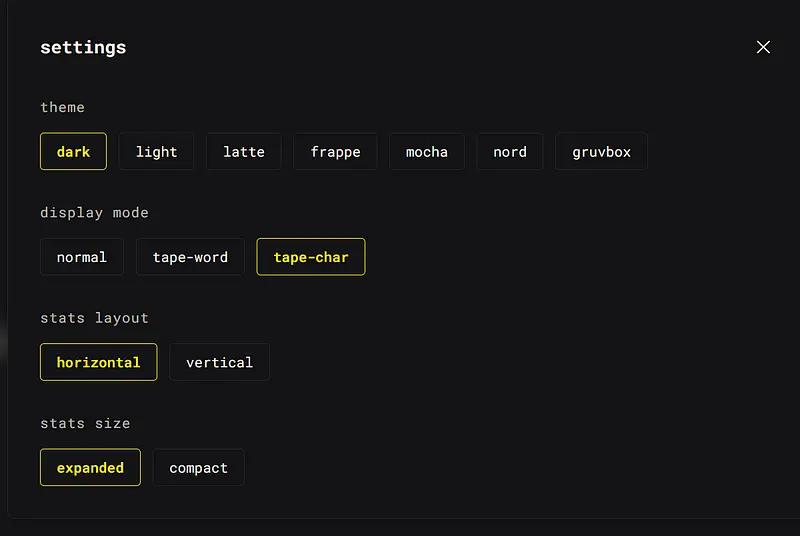Click the display mode section label
This screenshot has height=536, width=800.
coord(94,212)
